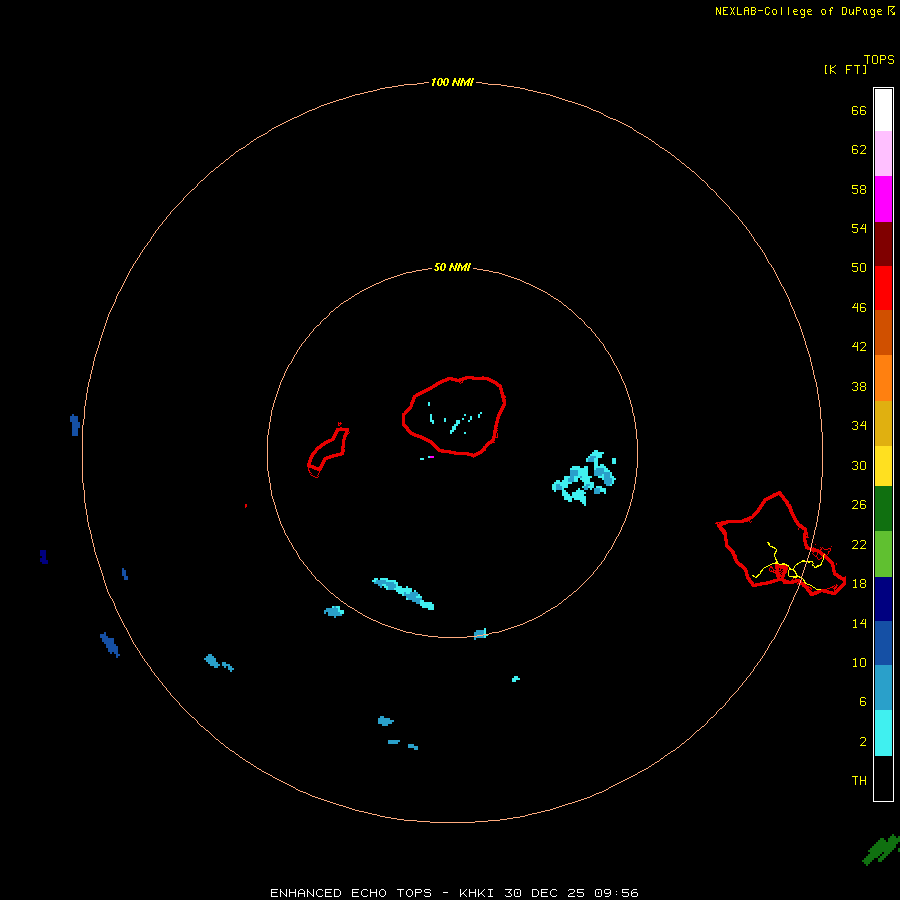Click the orange legend swatch at 38-42
Viewport: 900px width, 900px height.
(x=883, y=378)
